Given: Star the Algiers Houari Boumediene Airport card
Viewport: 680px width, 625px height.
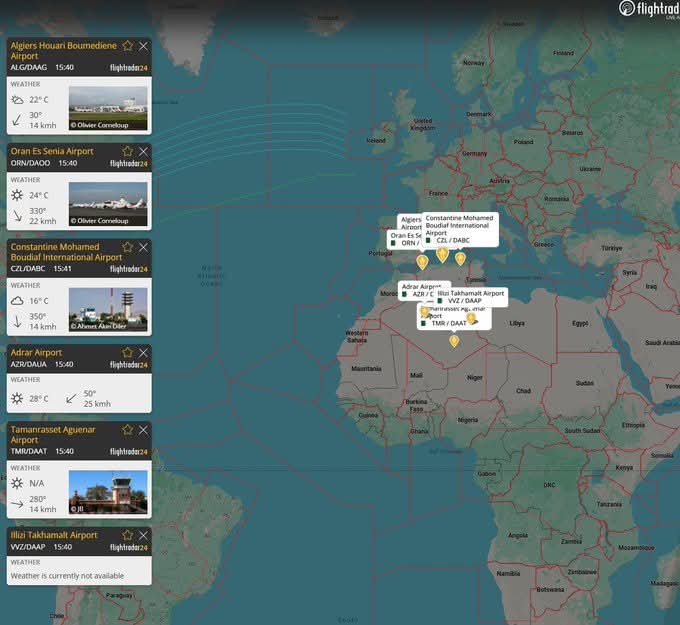Looking at the screenshot, I should pyautogui.click(x=128, y=46).
